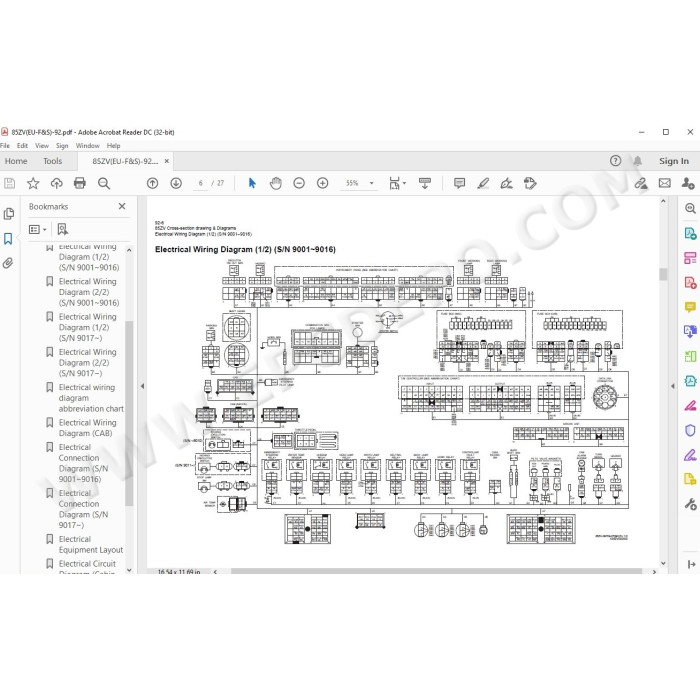This screenshot has width=700, height=700.
Task: Open bookmark Electrical Connection Diagram (S/N 9001~9016)
Action: click(x=83, y=463)
